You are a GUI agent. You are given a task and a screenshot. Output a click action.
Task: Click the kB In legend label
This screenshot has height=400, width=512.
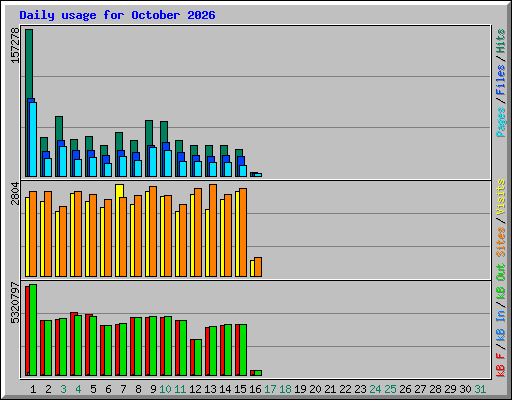click(501, 327)
